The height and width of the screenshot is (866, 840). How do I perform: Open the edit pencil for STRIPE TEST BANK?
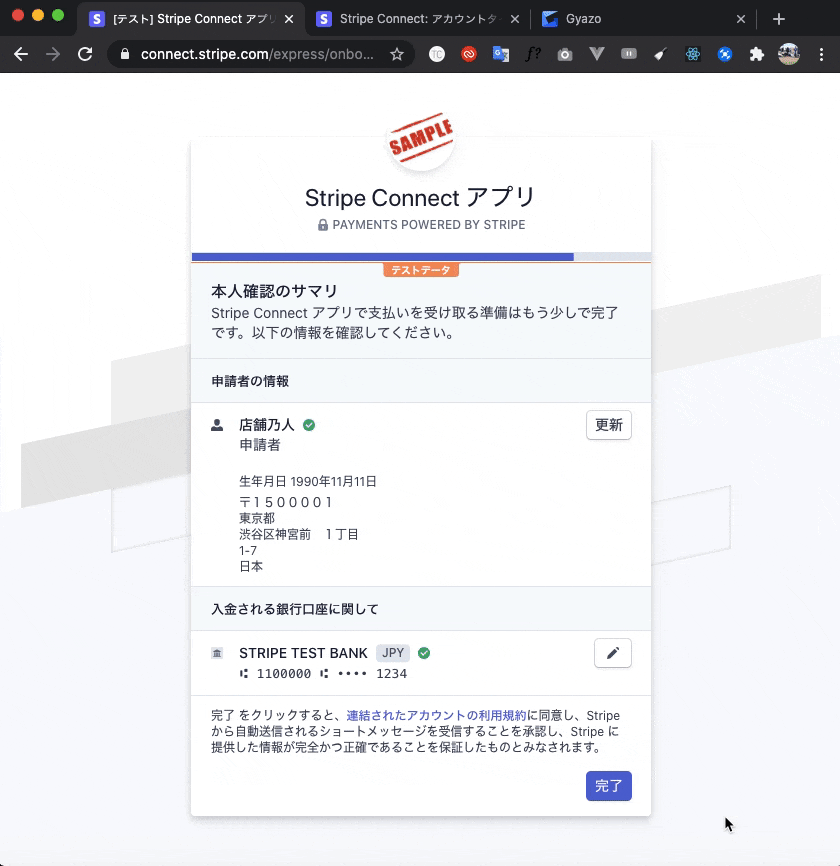[612, 653]
